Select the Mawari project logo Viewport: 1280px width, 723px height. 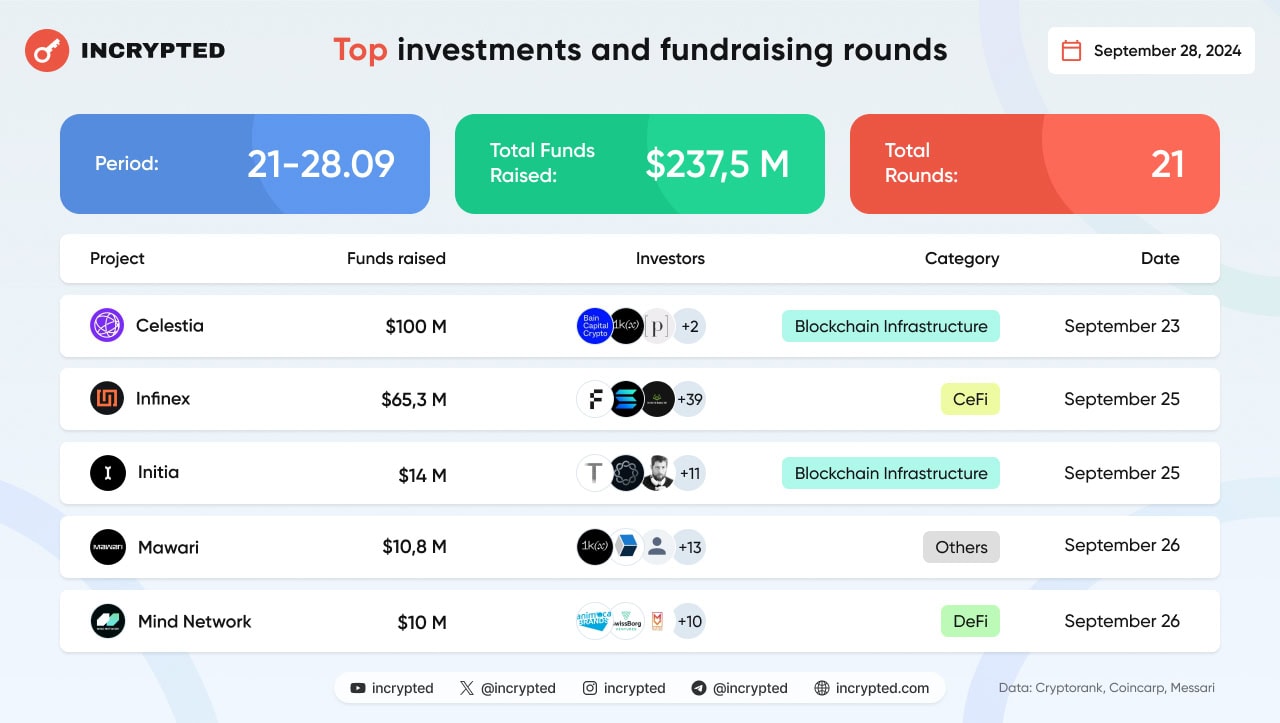108,547
